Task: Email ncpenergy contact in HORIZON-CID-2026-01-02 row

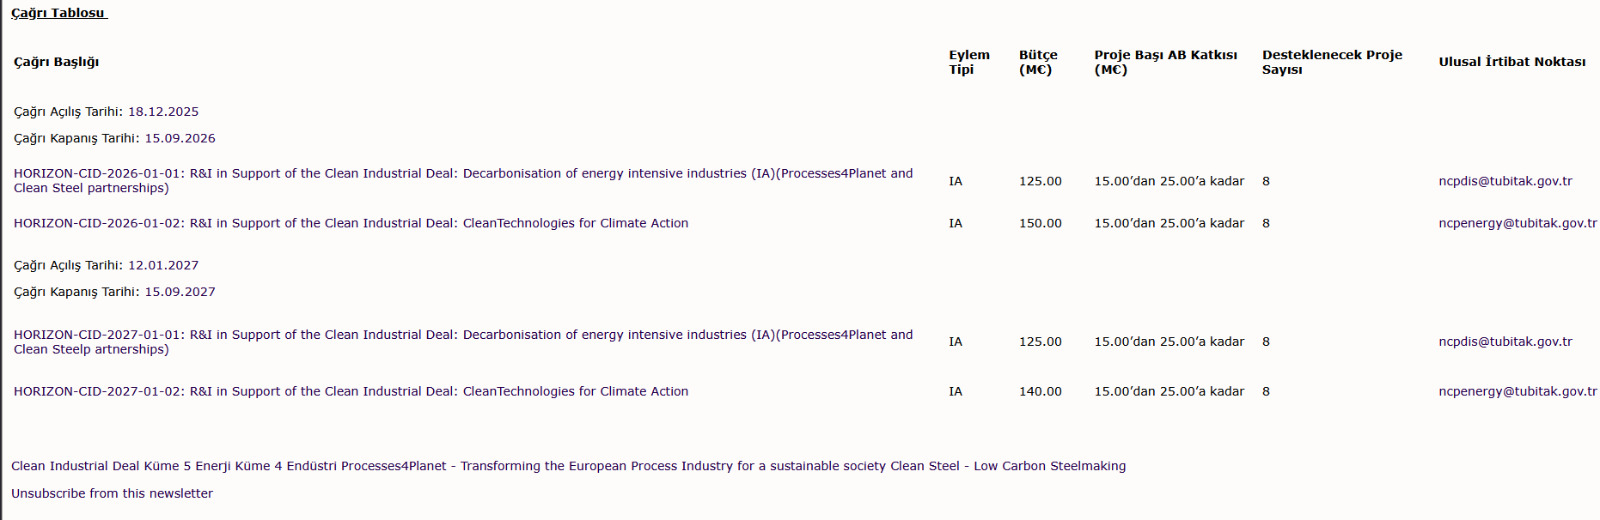Action: [1517, 224]
